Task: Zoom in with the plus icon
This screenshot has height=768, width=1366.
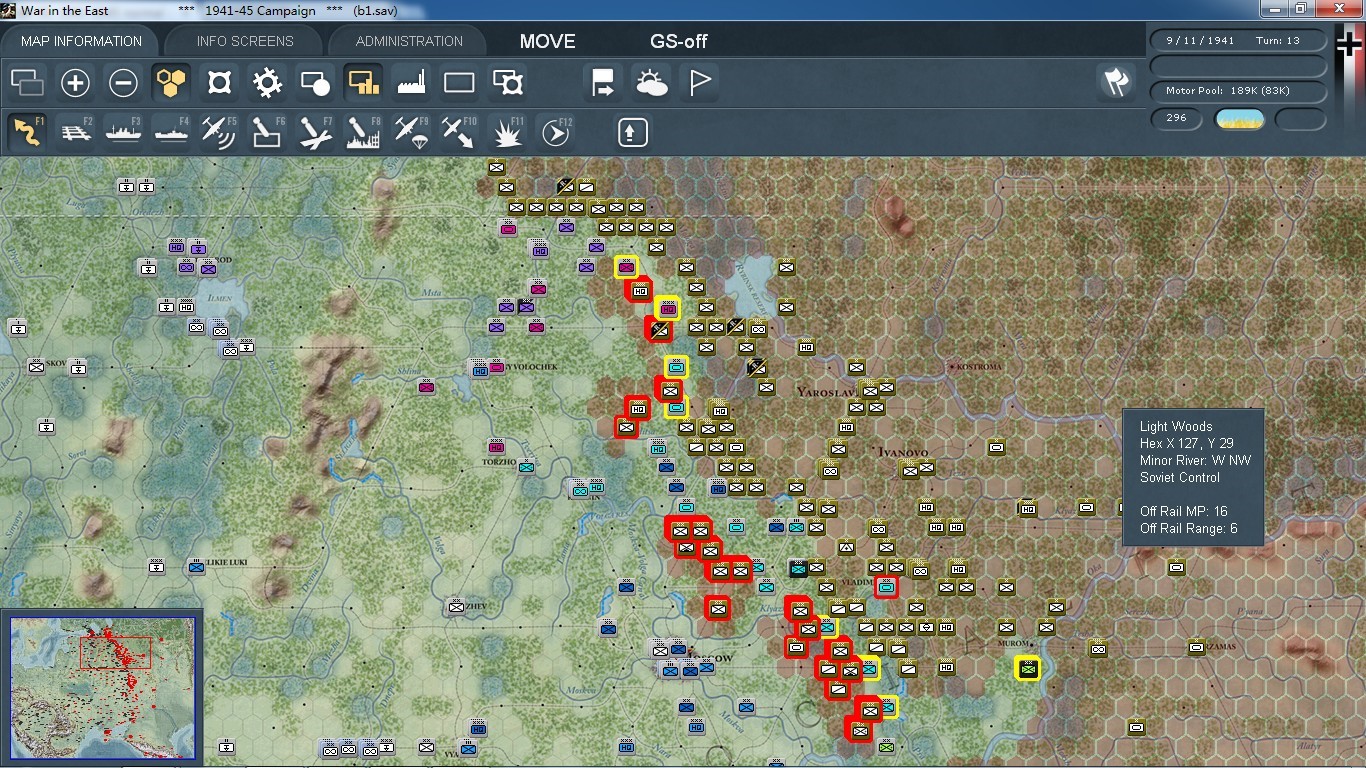Action: (75, 83)
